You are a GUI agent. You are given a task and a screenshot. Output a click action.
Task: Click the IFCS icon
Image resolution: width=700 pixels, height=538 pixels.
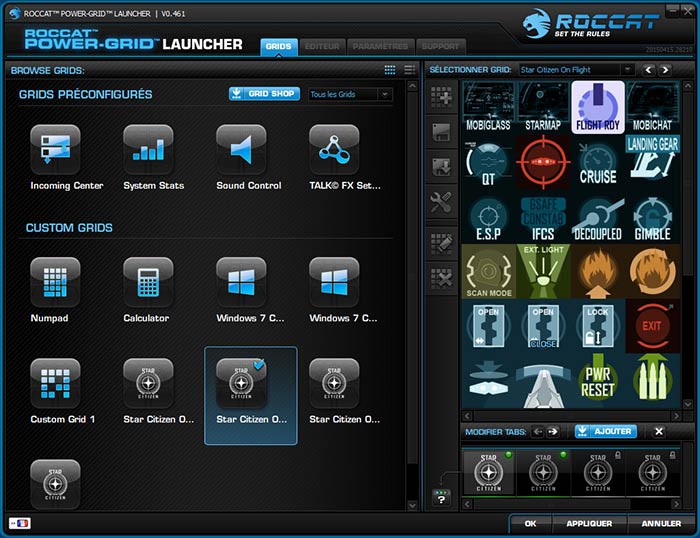[x=543, y=217]
